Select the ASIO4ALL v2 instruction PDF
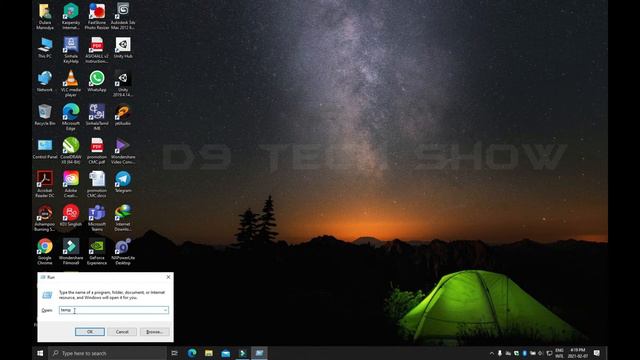This screenshot has height=360, width=640. point(97,50)
